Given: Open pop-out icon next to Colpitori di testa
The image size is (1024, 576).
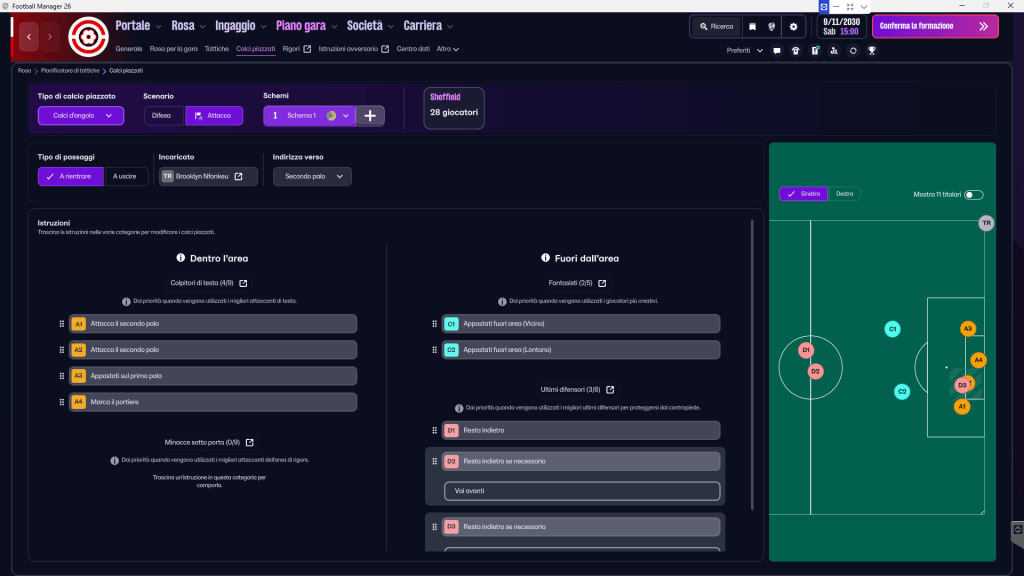Looking at the screenshot, I should pos(243,283).
